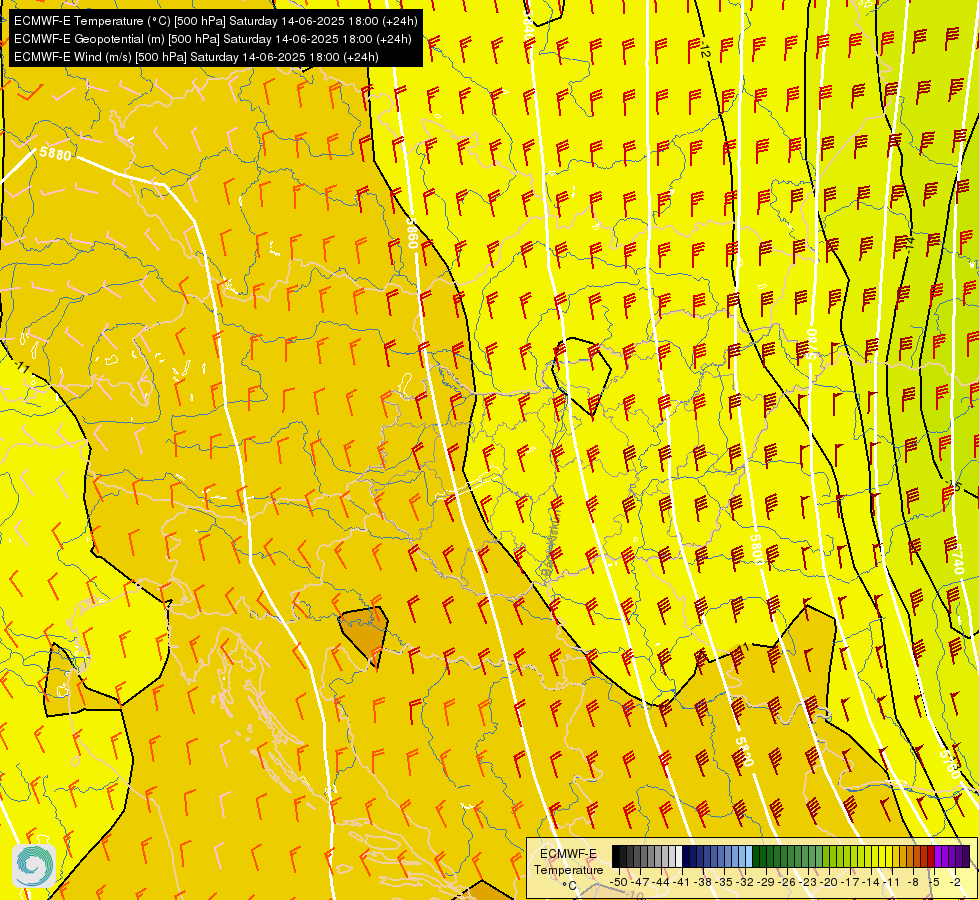Screen dimensions: 979x900
Task: Select the ECMWF-E Temperature 500 hPa title line
Action: [x=215, y=21]
